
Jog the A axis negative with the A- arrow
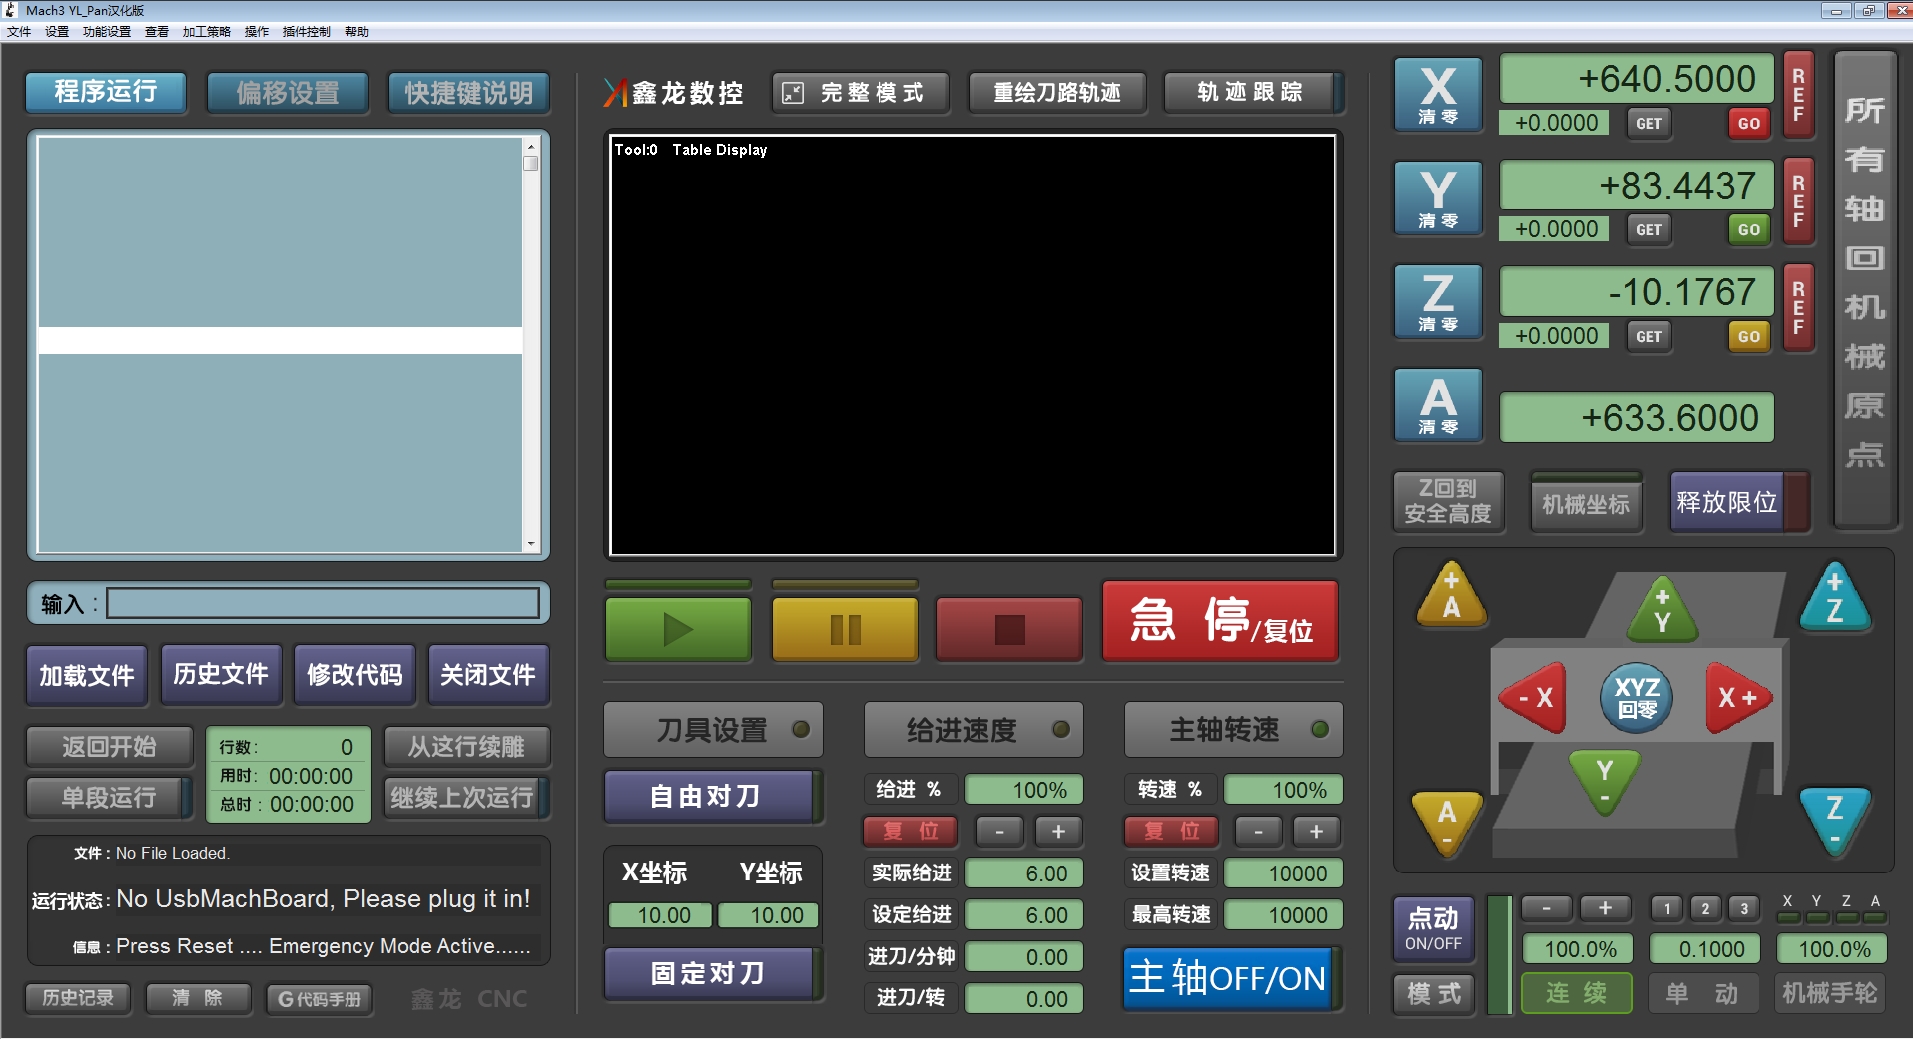pyautogui.click(x=1446, y=822)
